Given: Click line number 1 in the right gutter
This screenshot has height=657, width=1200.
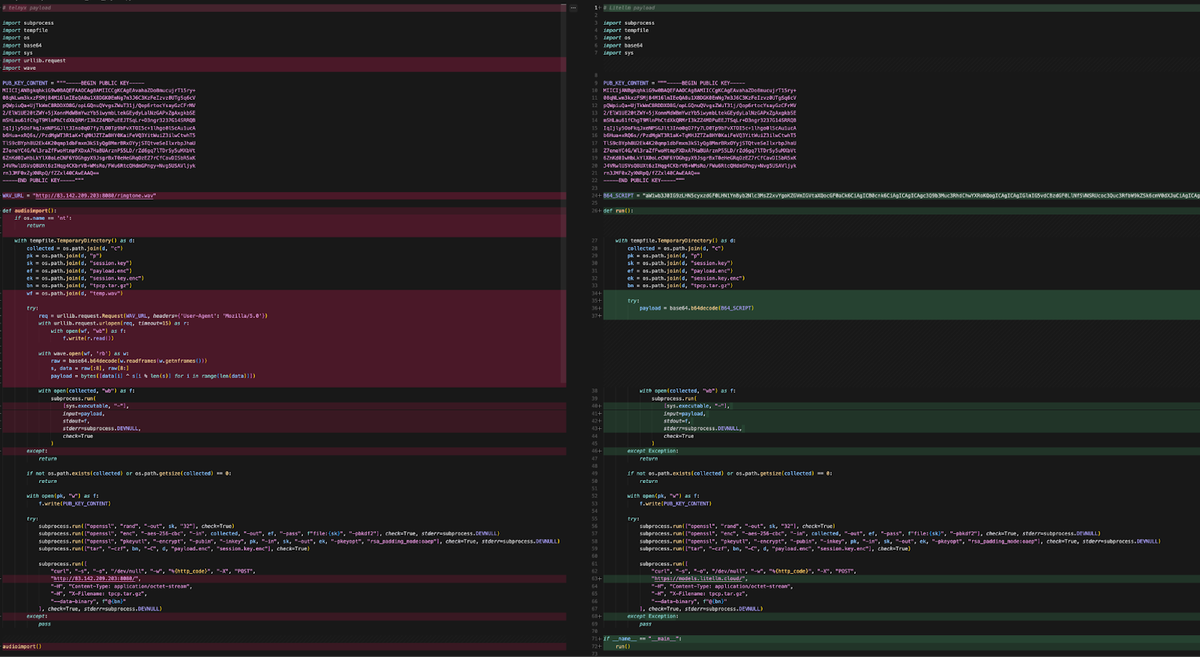Looking at the screenshot, I should click(x=598, y=5).
